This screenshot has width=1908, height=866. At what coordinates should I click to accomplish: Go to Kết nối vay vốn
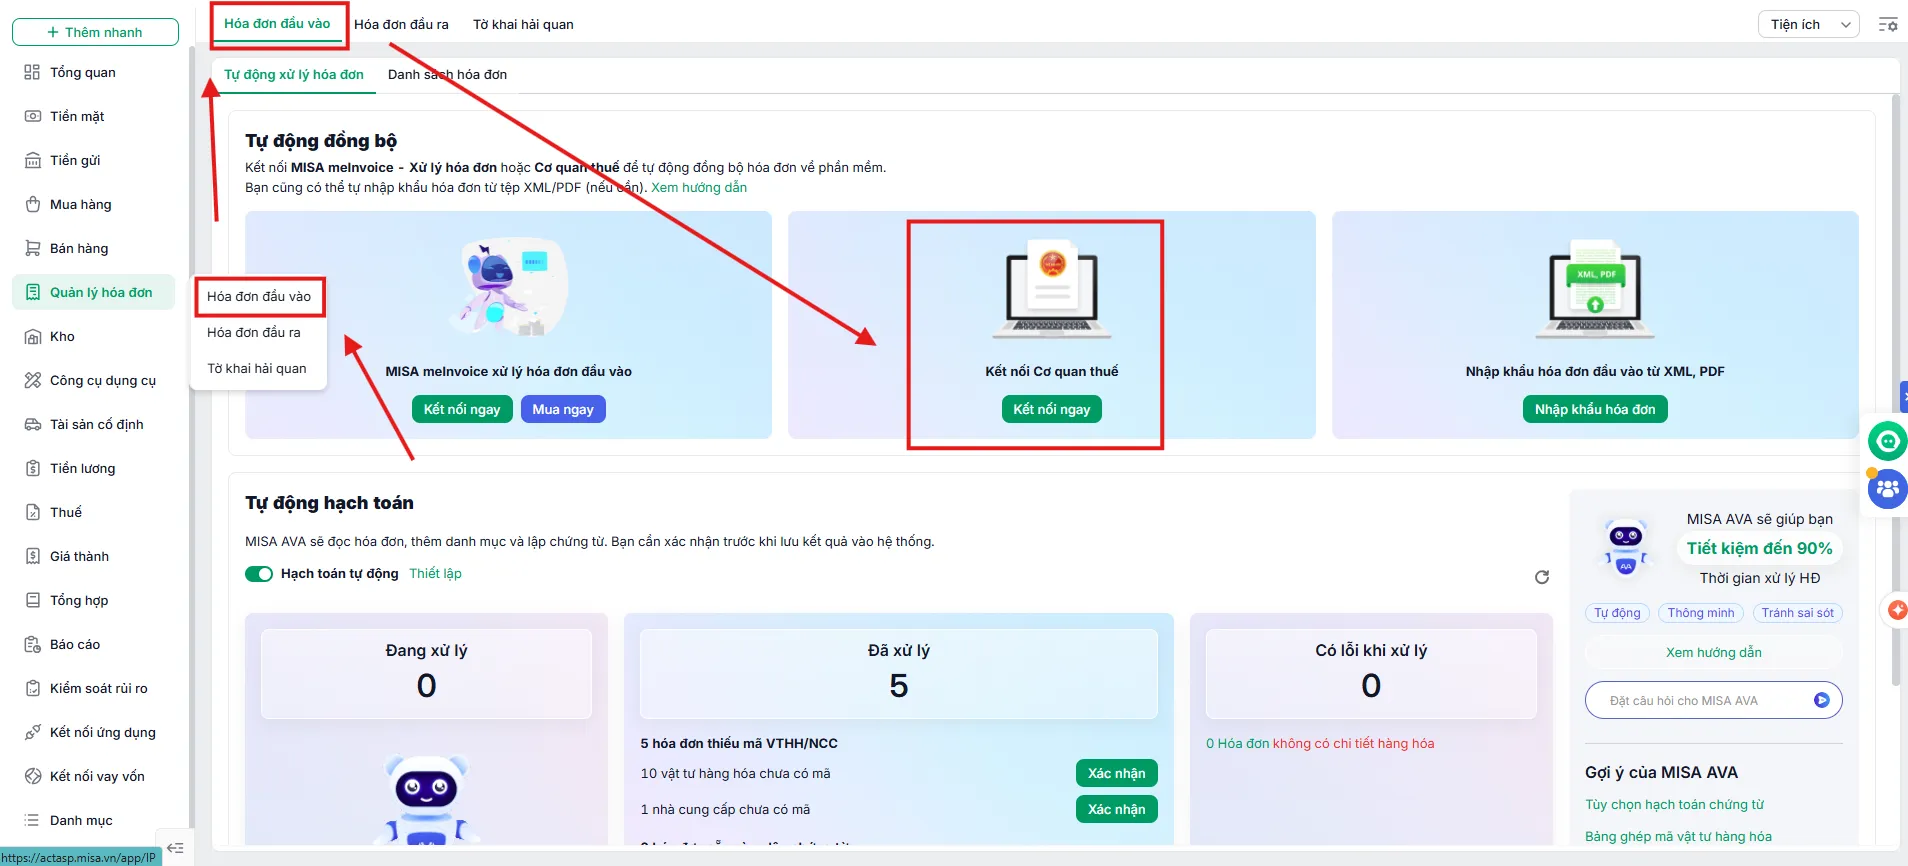[95, 776]
